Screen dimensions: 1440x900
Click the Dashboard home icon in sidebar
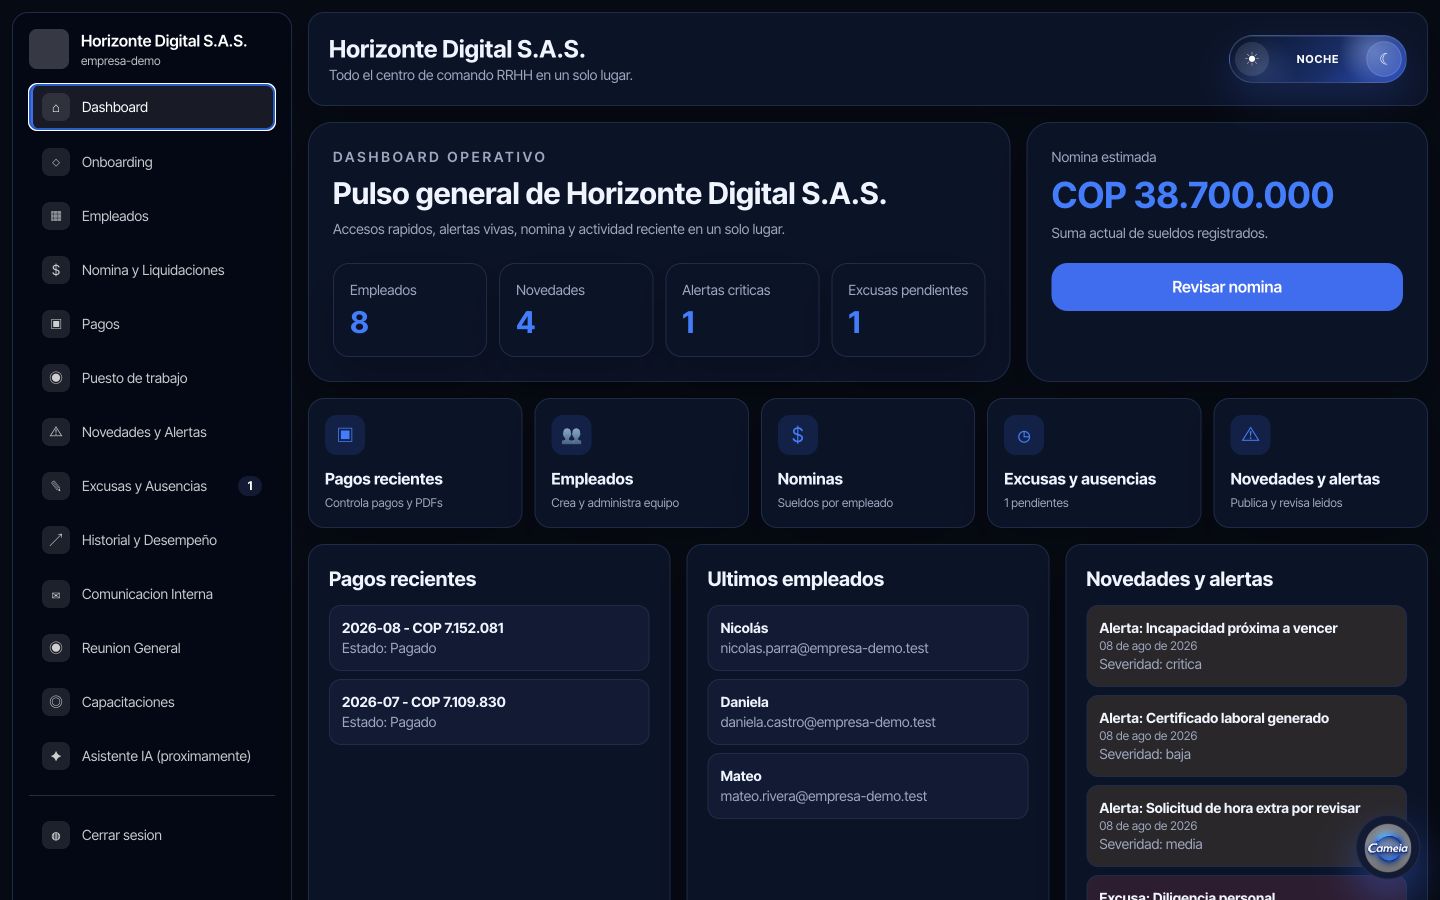tap(56, 107)
